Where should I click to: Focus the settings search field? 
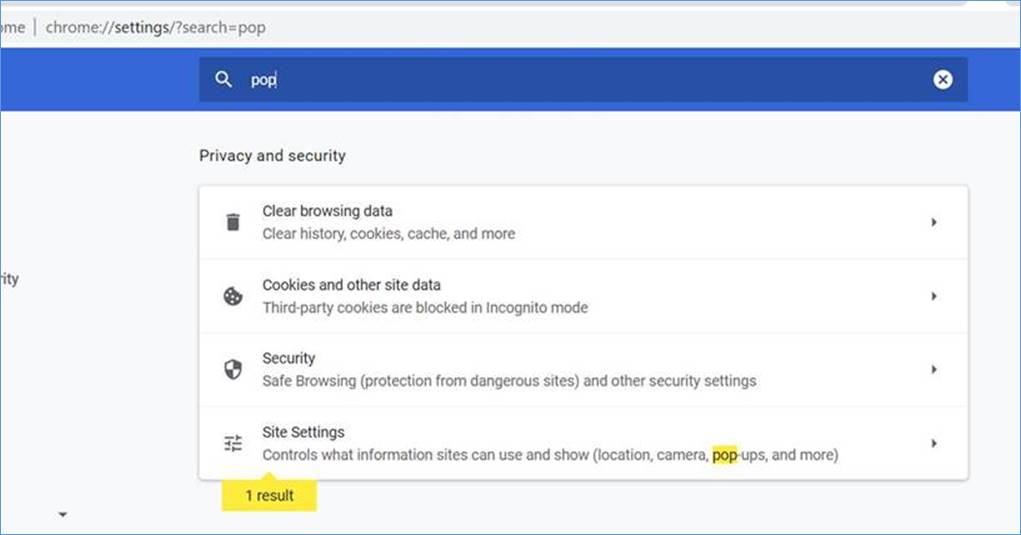click(x=580, y=80)
